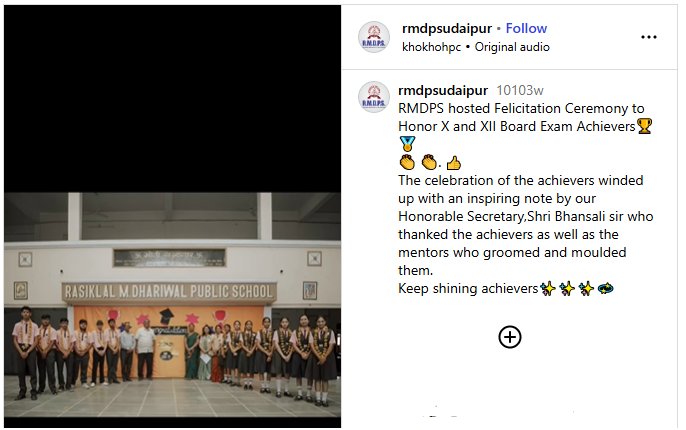The height and width of the screenshot is (430, 686).
Task: Open the rmdpsudaipur username in the header
Action: click(447, 28)
